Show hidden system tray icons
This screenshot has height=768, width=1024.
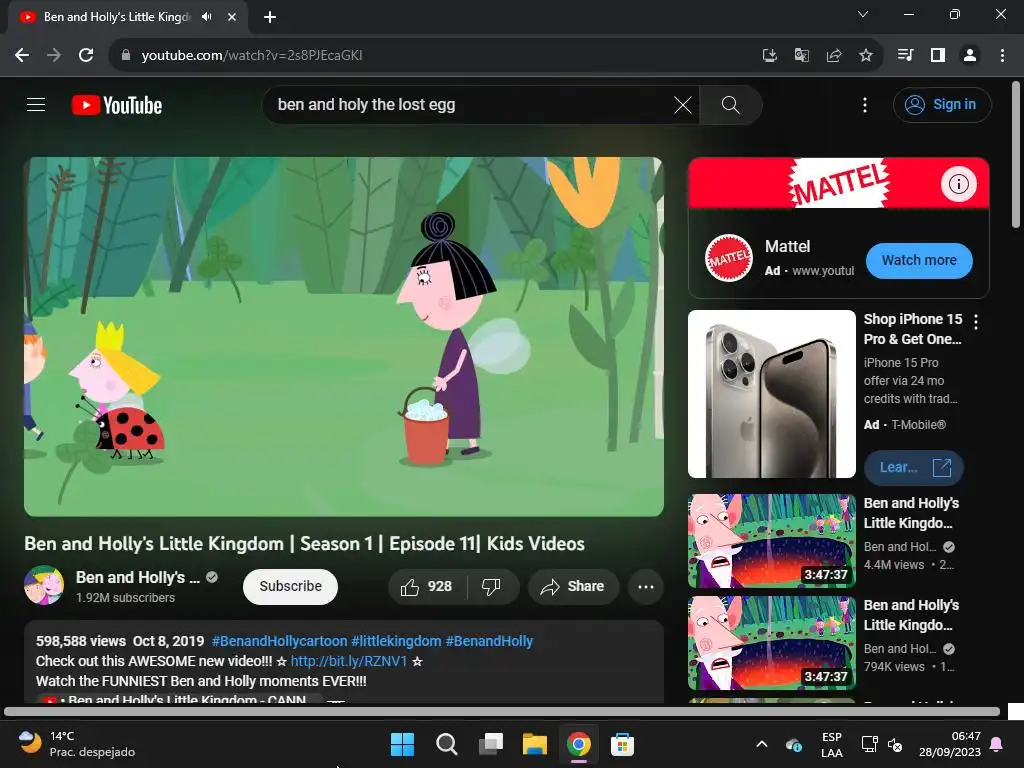click(761, 744)
